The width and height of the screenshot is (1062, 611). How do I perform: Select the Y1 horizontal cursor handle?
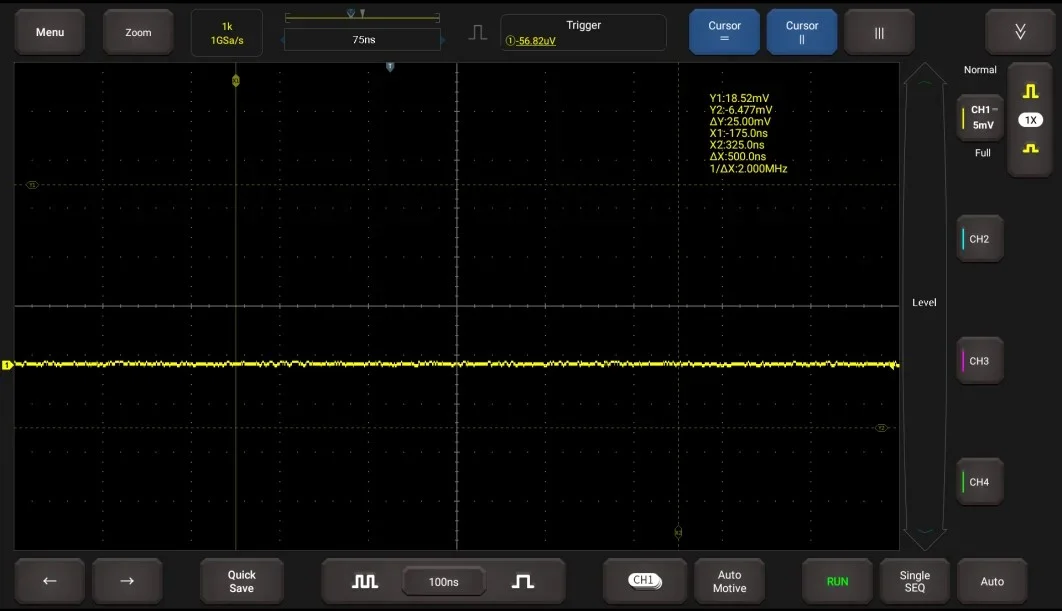click(x=32, y=185)
